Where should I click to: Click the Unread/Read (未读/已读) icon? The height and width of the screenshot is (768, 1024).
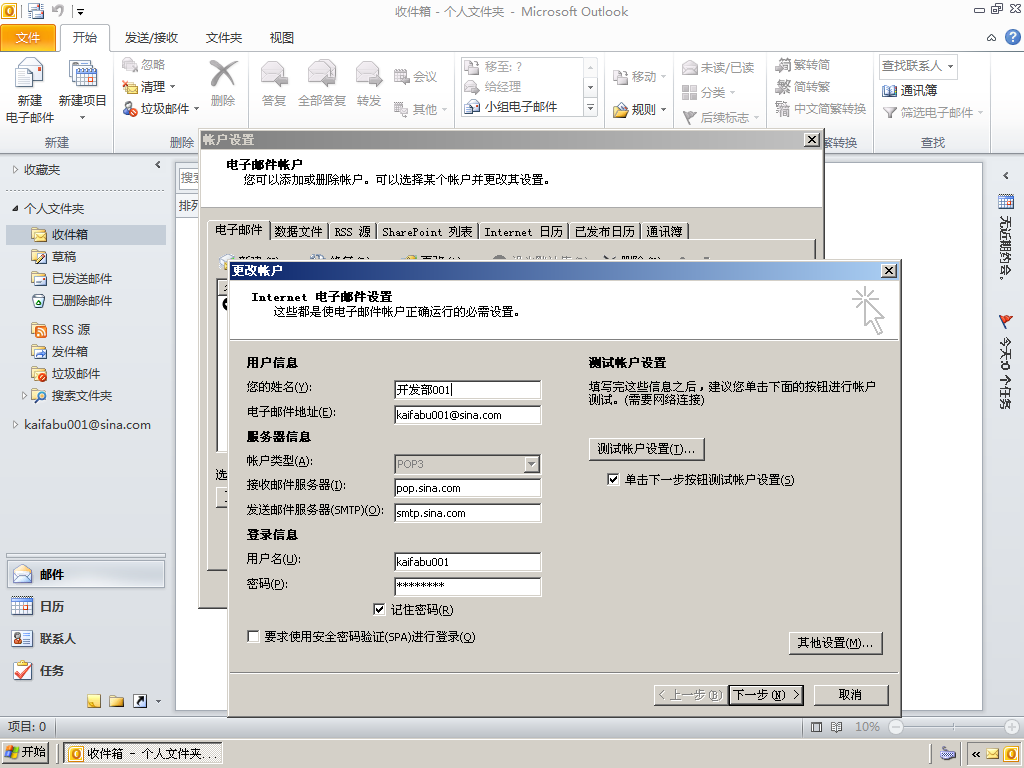click(x=690, y=67)
